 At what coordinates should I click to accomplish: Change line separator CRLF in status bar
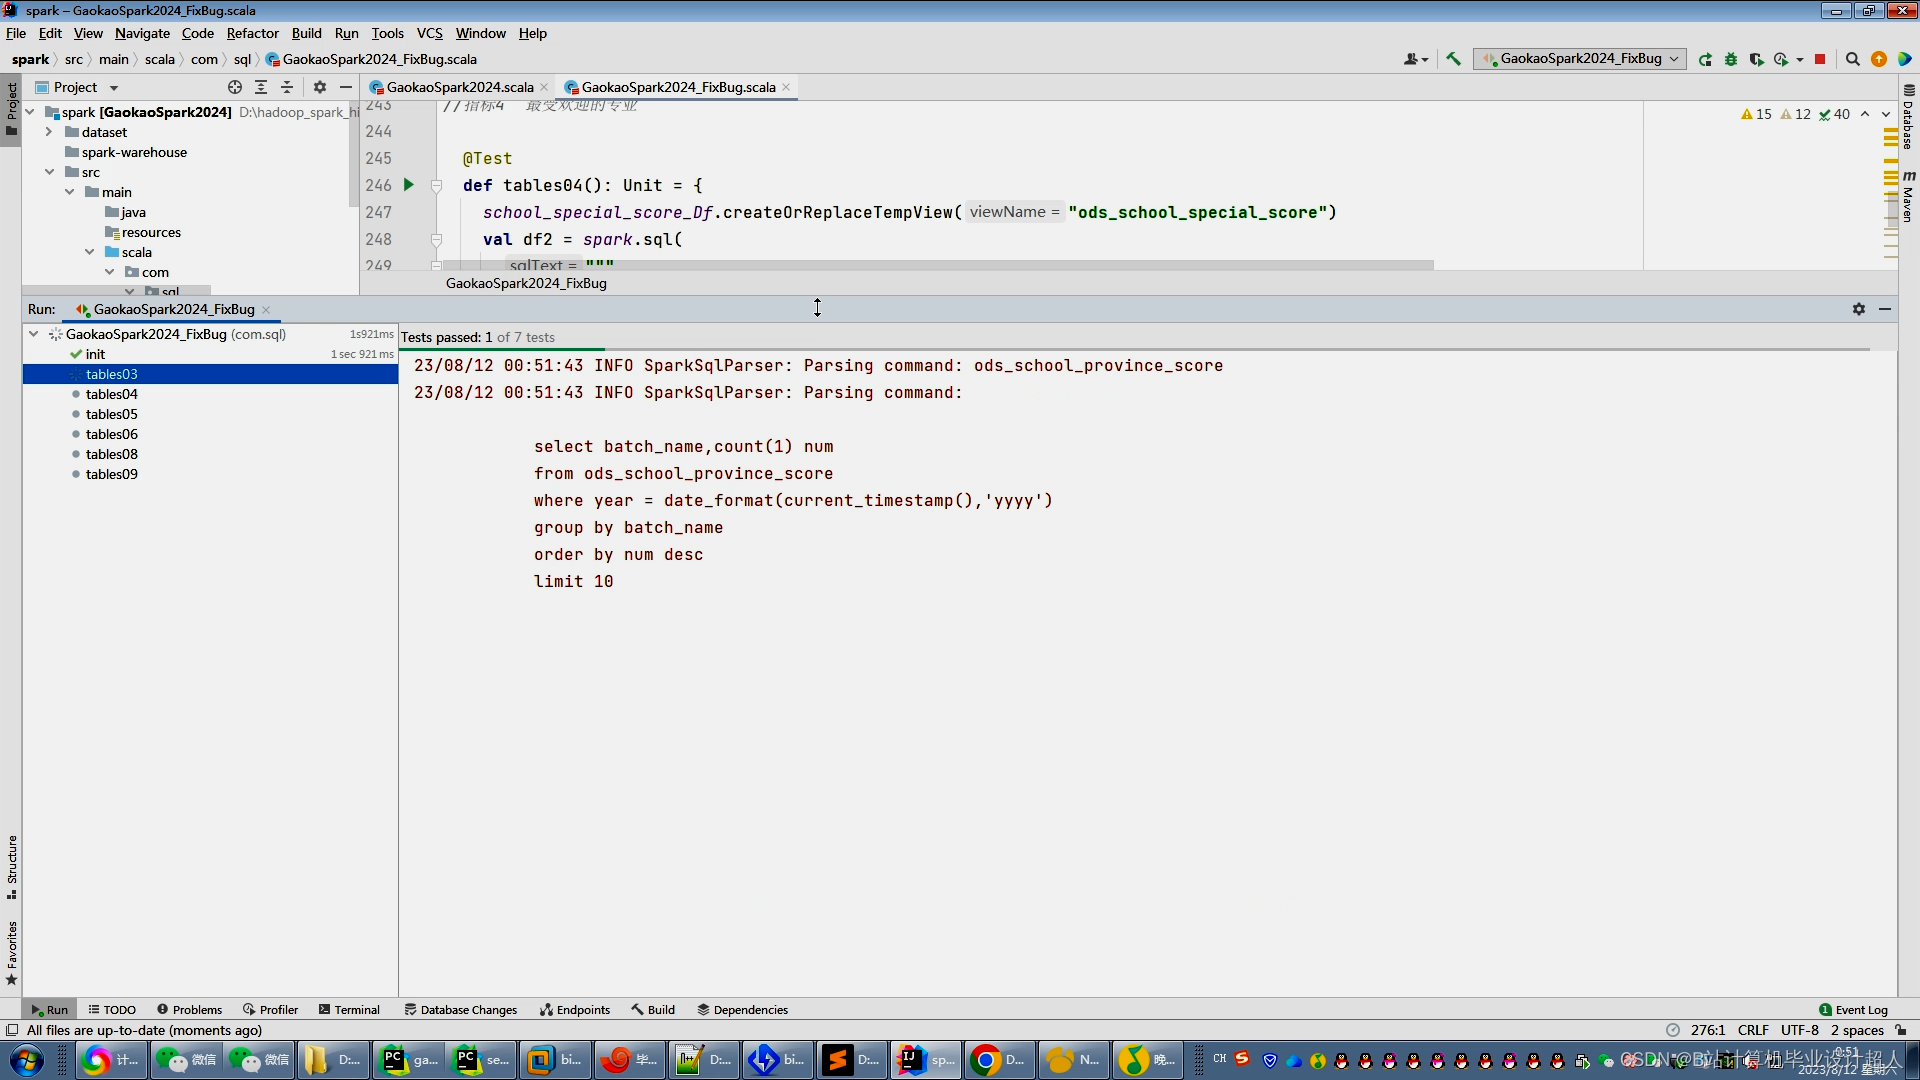tap(1753, 1030)
